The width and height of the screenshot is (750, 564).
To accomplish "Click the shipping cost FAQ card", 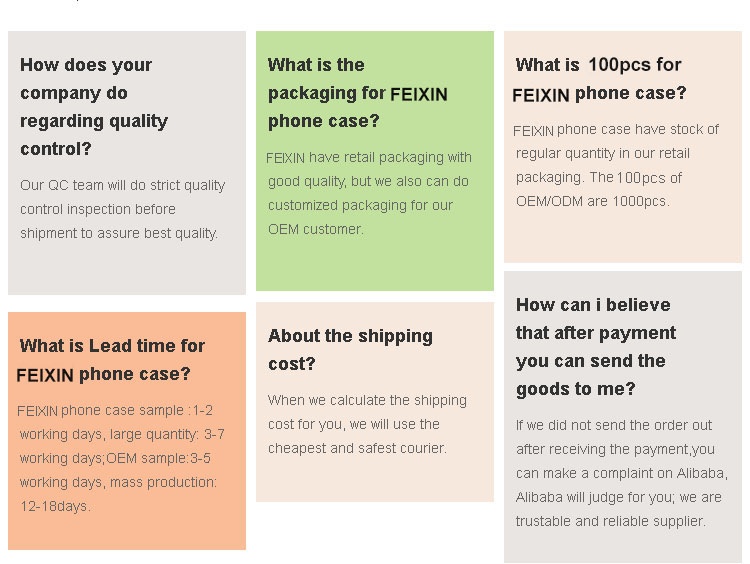I will point(375,402).
